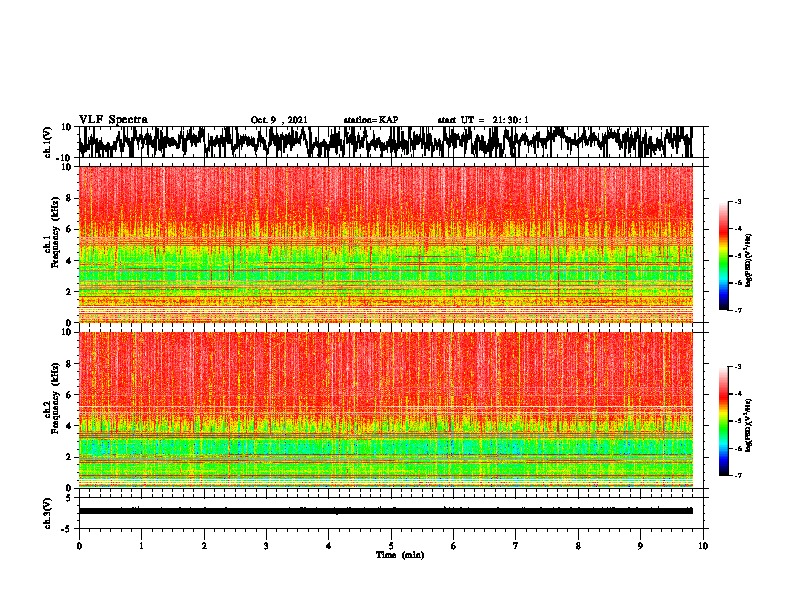Click the 'ch.3(V)' axis label
Screen dimensions: 792x612
[48, 513]
